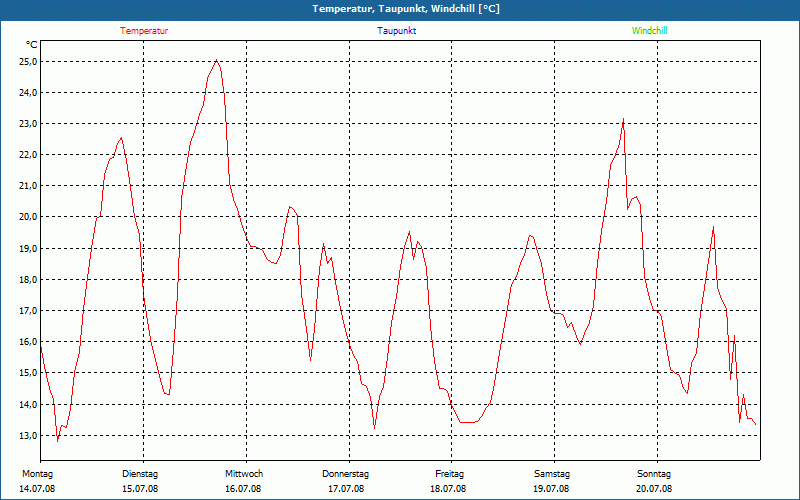Click the 13,0 y-axis value
This screenshot has height=500, width=800.
(x=29, y=436)
